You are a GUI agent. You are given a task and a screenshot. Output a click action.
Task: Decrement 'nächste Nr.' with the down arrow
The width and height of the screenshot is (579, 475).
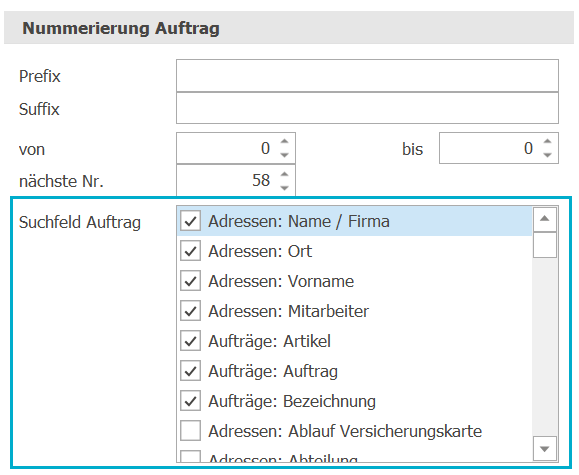284,188
